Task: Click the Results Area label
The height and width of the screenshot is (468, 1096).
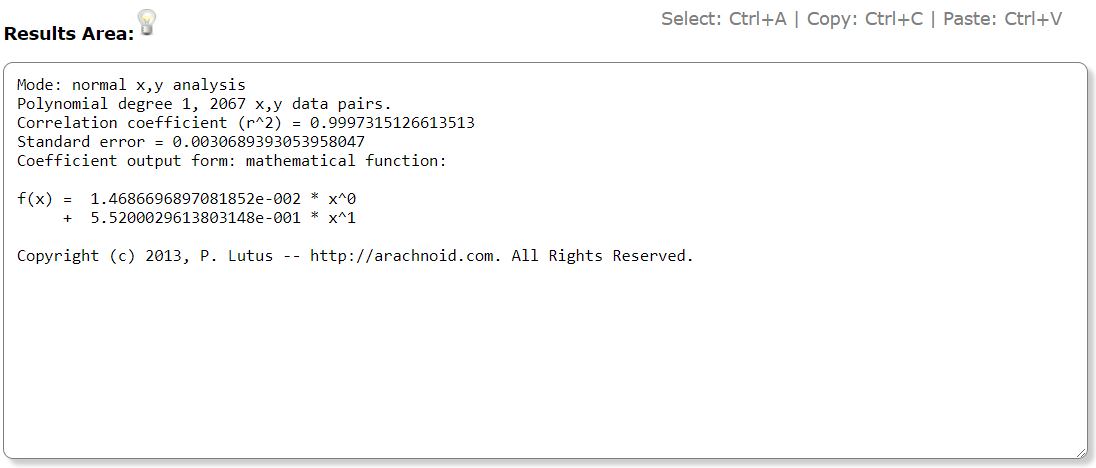Action: click(68, 34)
